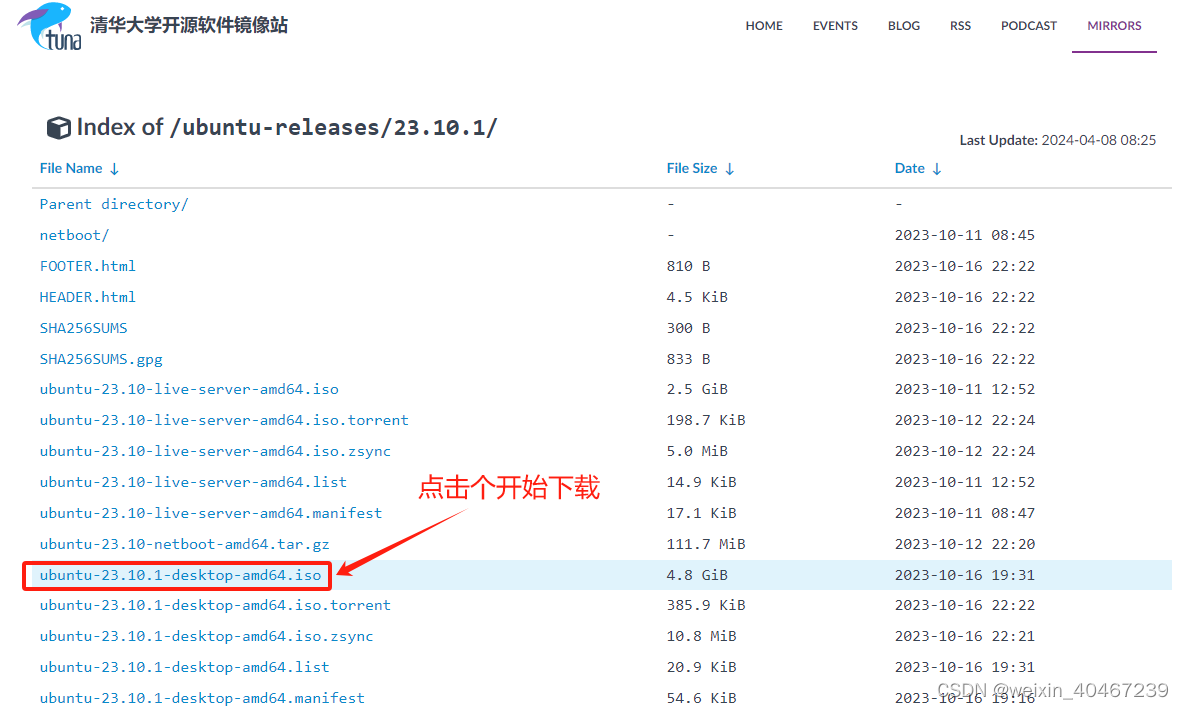The height and width of the screenshot is (709, 1184).
Task: Open the HOME menu item
Action: 763,26
